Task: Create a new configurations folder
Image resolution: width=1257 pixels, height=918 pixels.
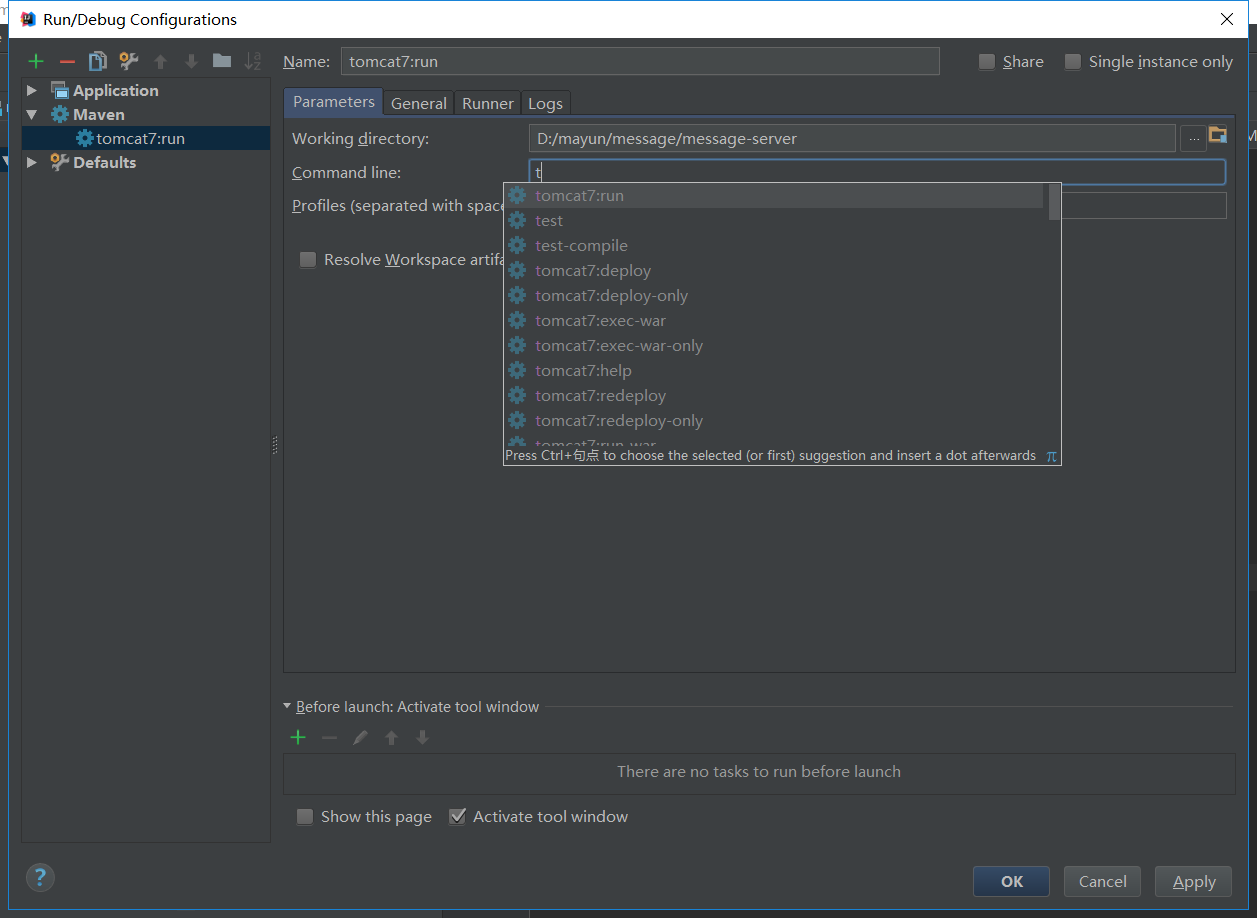Action: (x=221, y=60)
